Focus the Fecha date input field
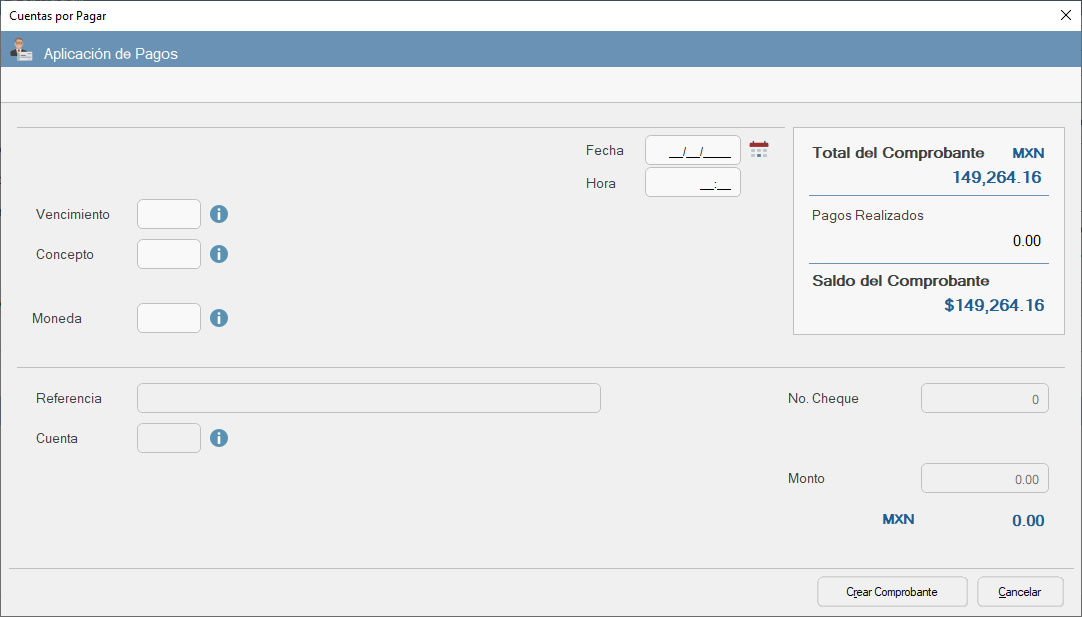The height and width of the screenshot is (617, 1082). click(x=693, y=150)
